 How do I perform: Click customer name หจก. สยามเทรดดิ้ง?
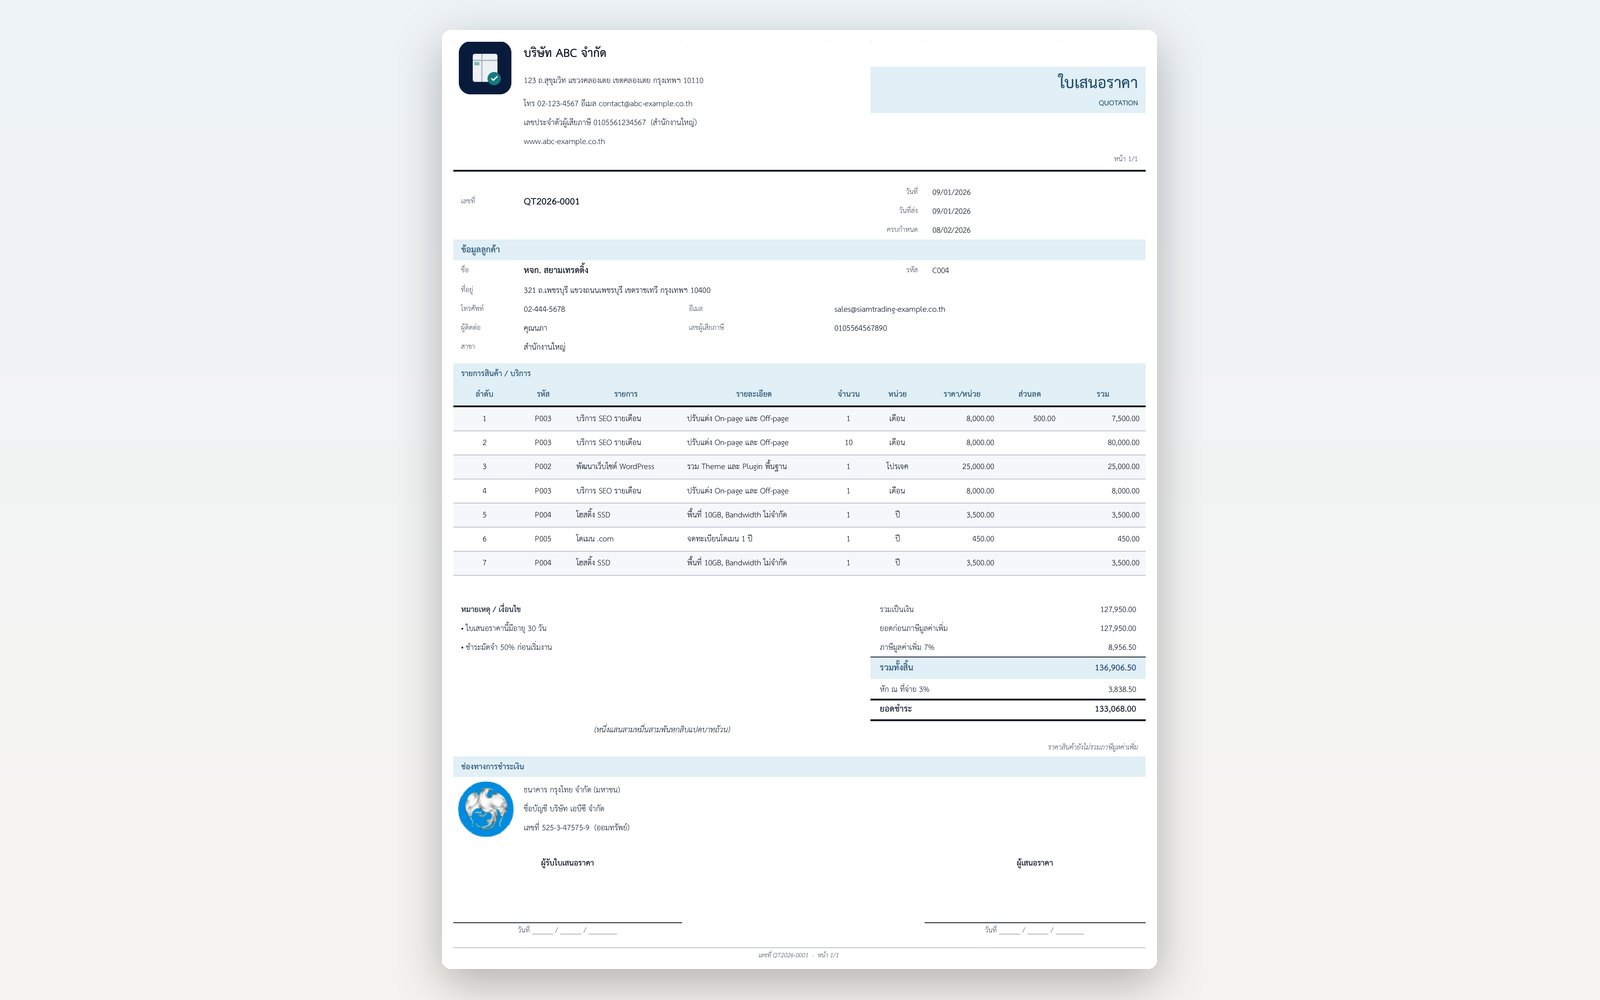click(x=556, y=270)
